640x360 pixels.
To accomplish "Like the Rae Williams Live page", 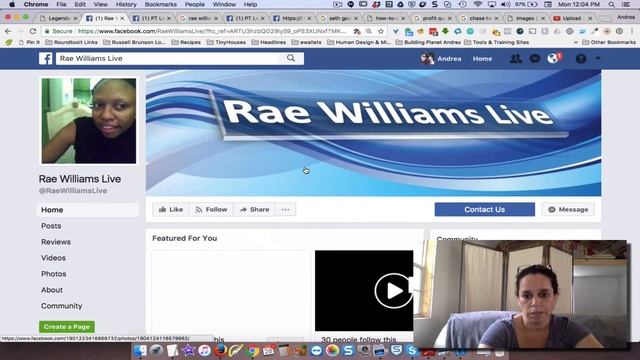I will coord(171,209).
